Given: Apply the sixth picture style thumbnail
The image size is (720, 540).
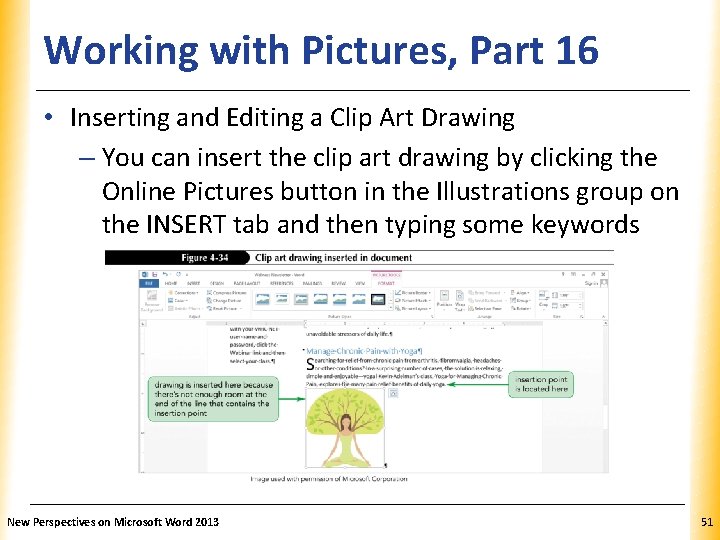Looking at the screenshot, I should (x=359, y=299).
